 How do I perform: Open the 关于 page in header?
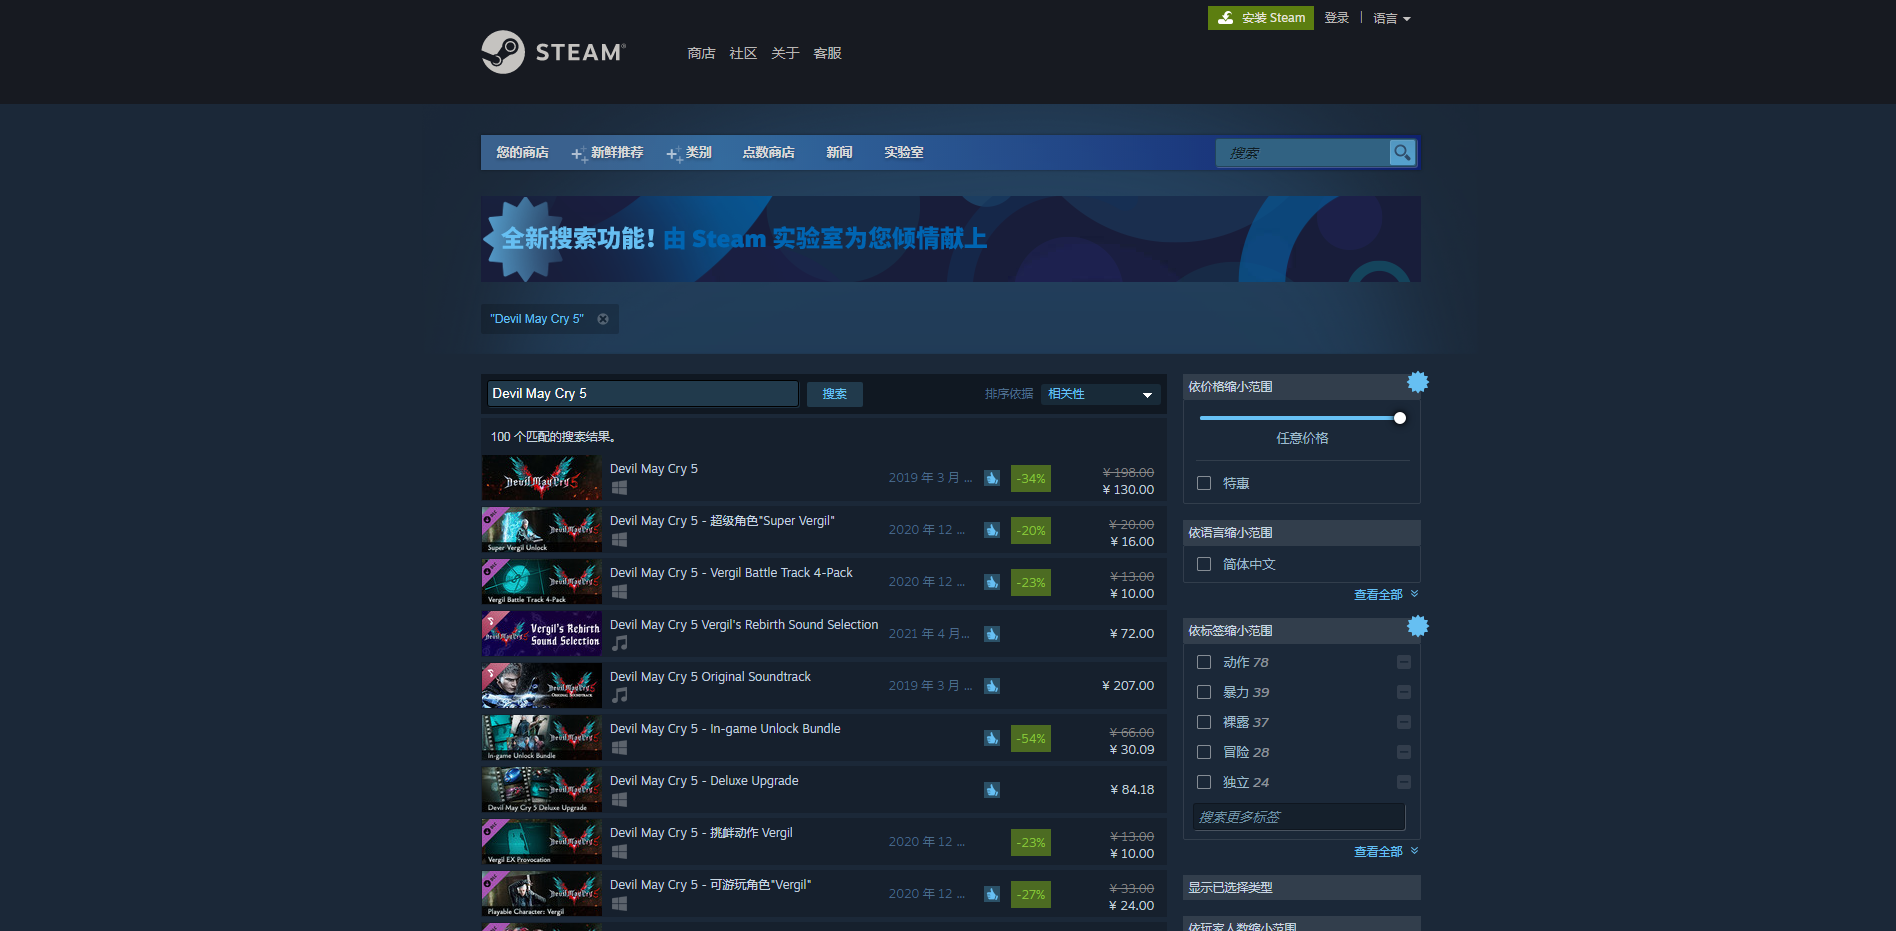click(x=785, y=53)
